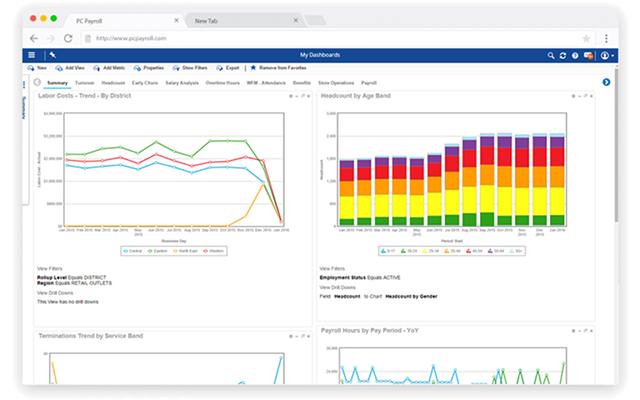Toggle 65+ age band in headcount legend
This screenshot has height=400, width=640.
coord(516,251)
